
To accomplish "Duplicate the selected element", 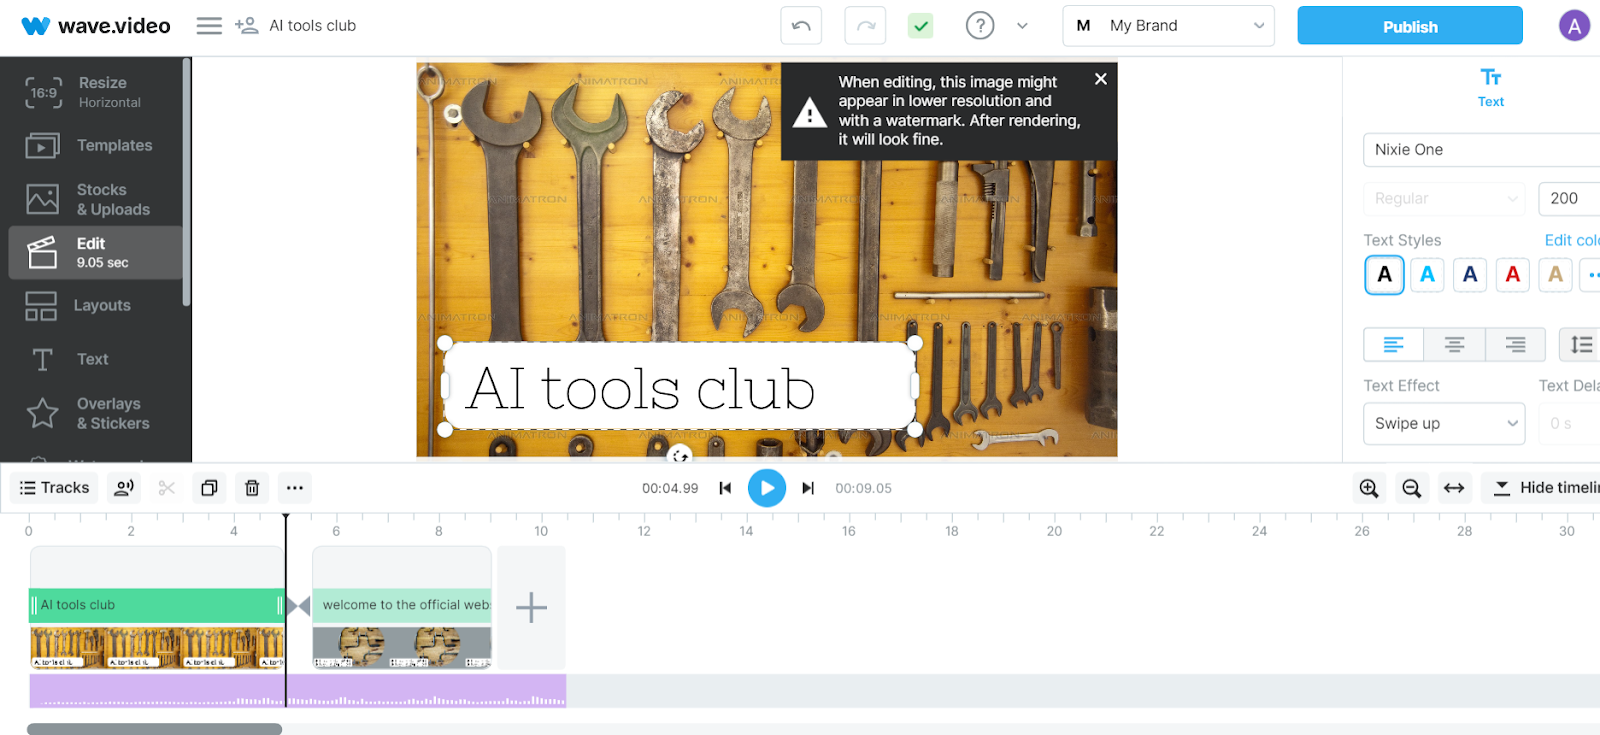I will [x=209, y=488].
